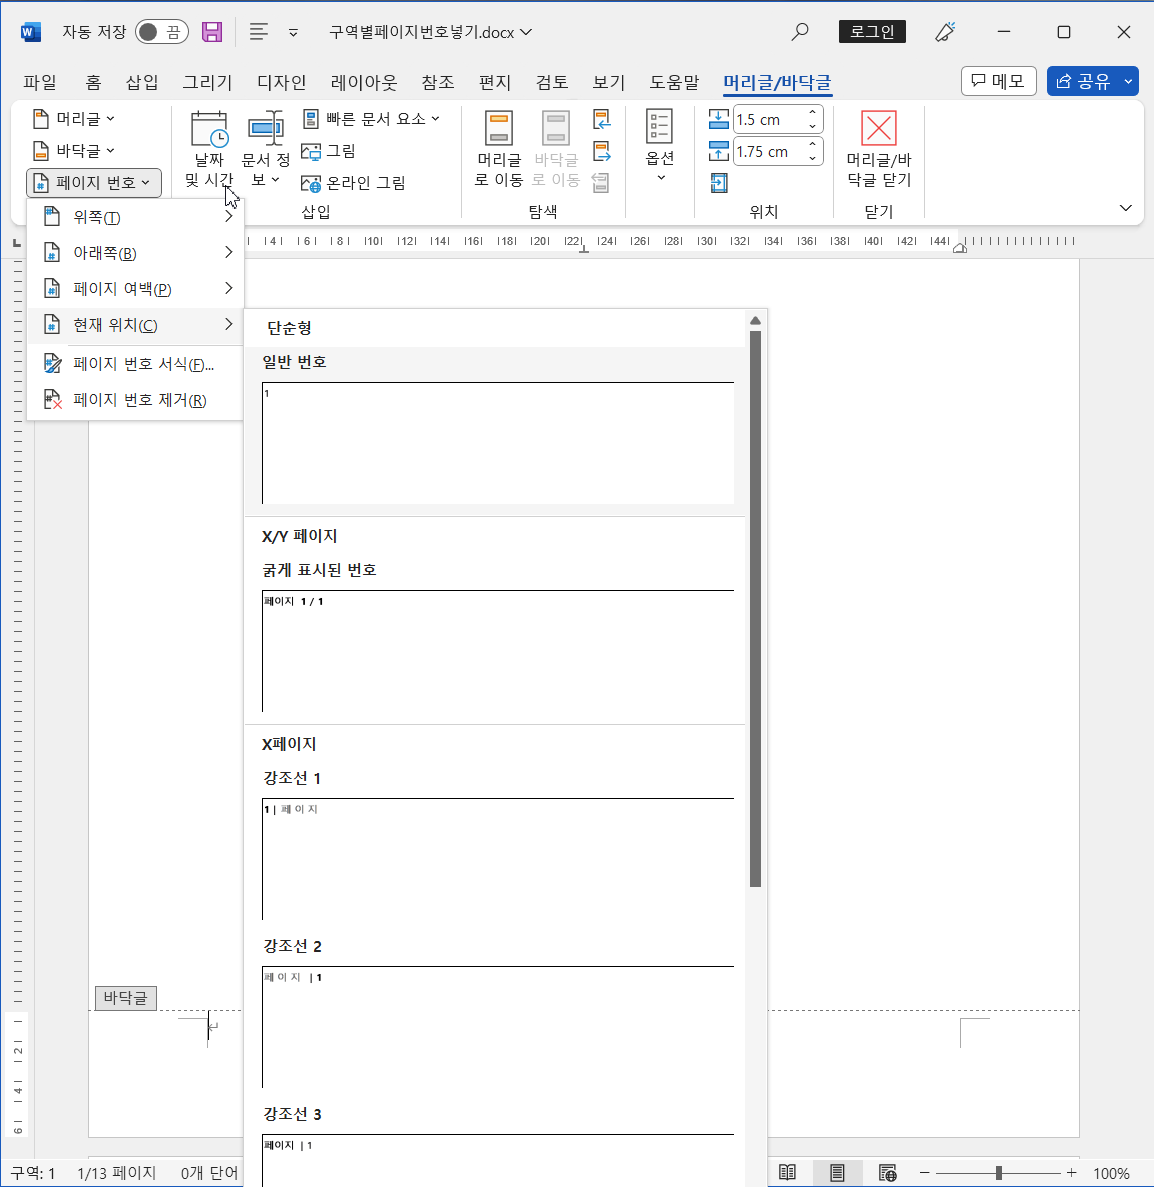
Task: Select the 현재 위치(C) menu item
Action: 135,325
